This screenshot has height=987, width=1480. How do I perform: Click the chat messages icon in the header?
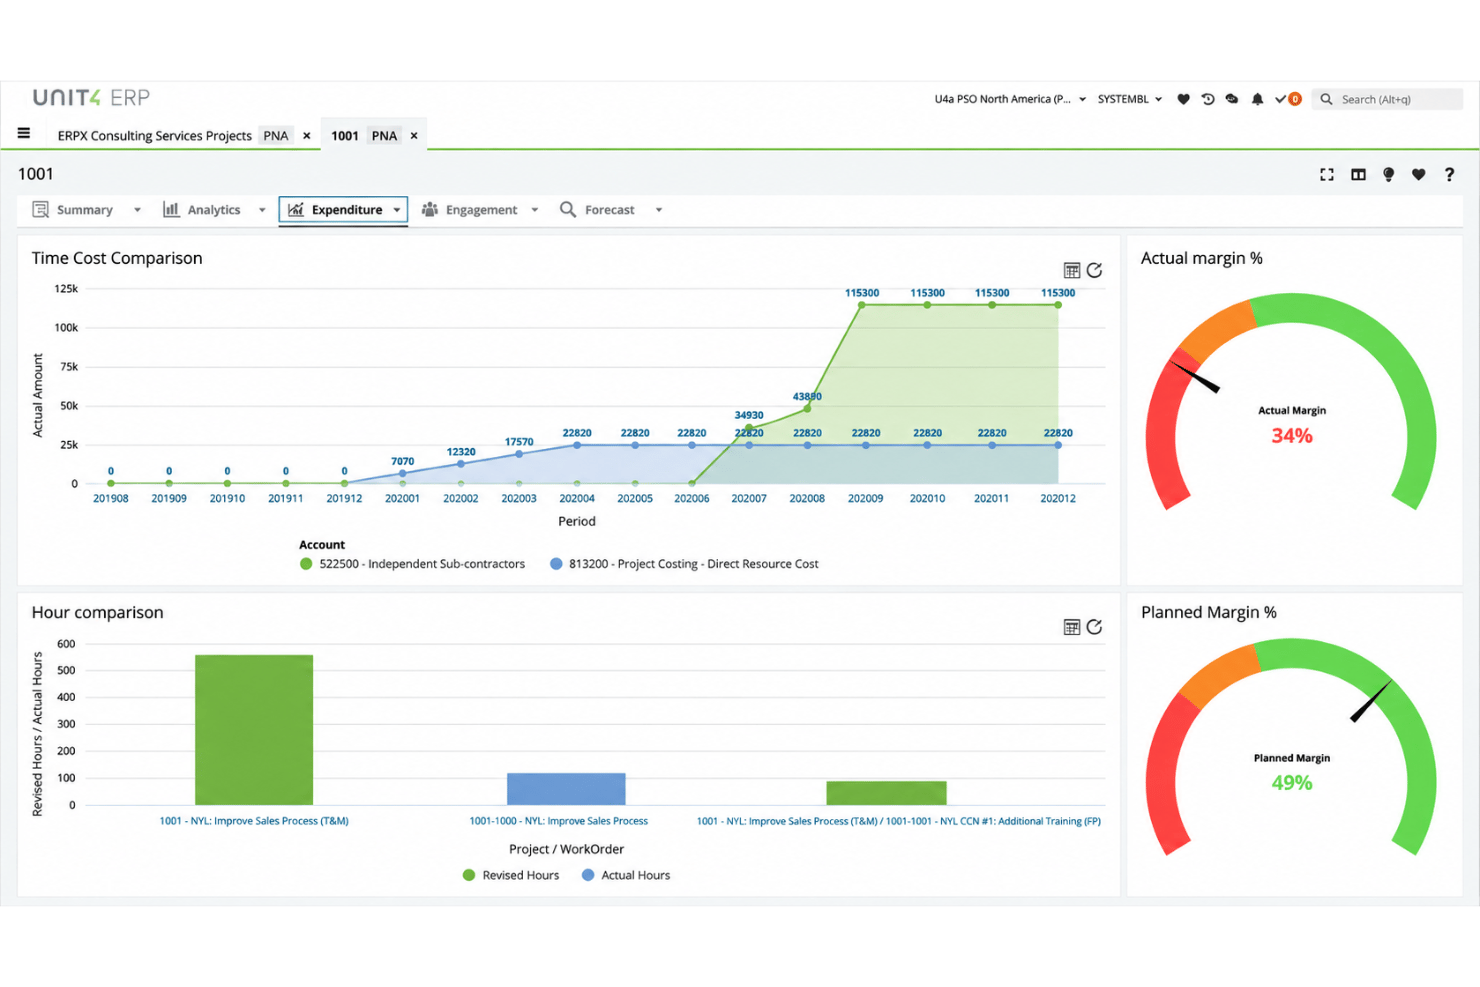tap(1232, 99)
